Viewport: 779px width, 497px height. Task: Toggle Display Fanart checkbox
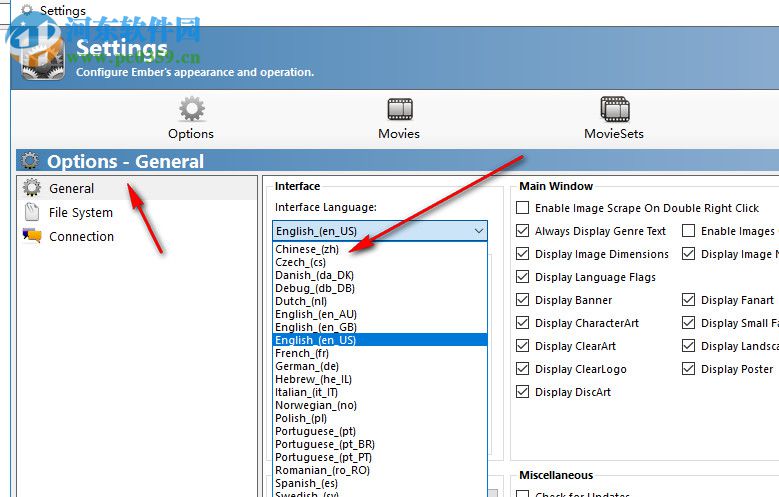pos(688,300)
